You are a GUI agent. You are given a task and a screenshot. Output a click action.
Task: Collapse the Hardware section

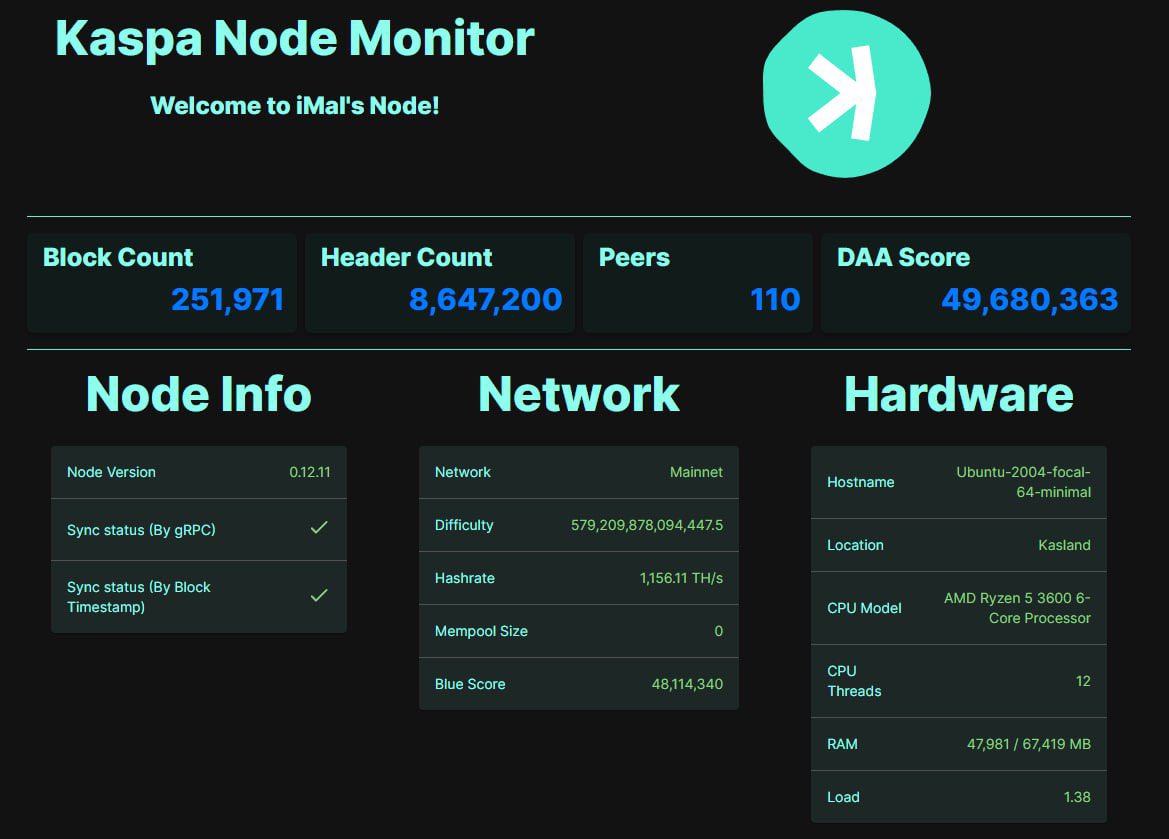tap(958, 394)
